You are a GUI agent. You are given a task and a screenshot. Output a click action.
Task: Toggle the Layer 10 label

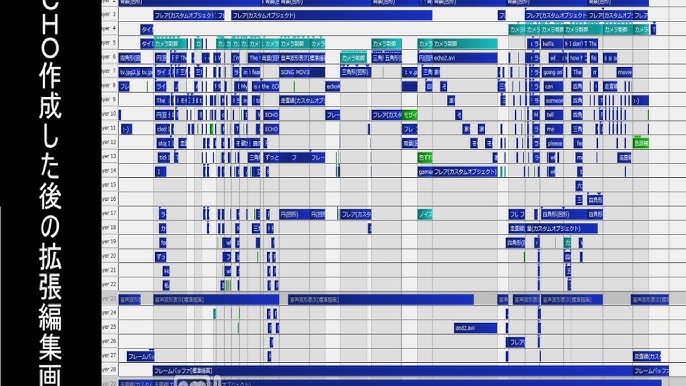[109, 114]
